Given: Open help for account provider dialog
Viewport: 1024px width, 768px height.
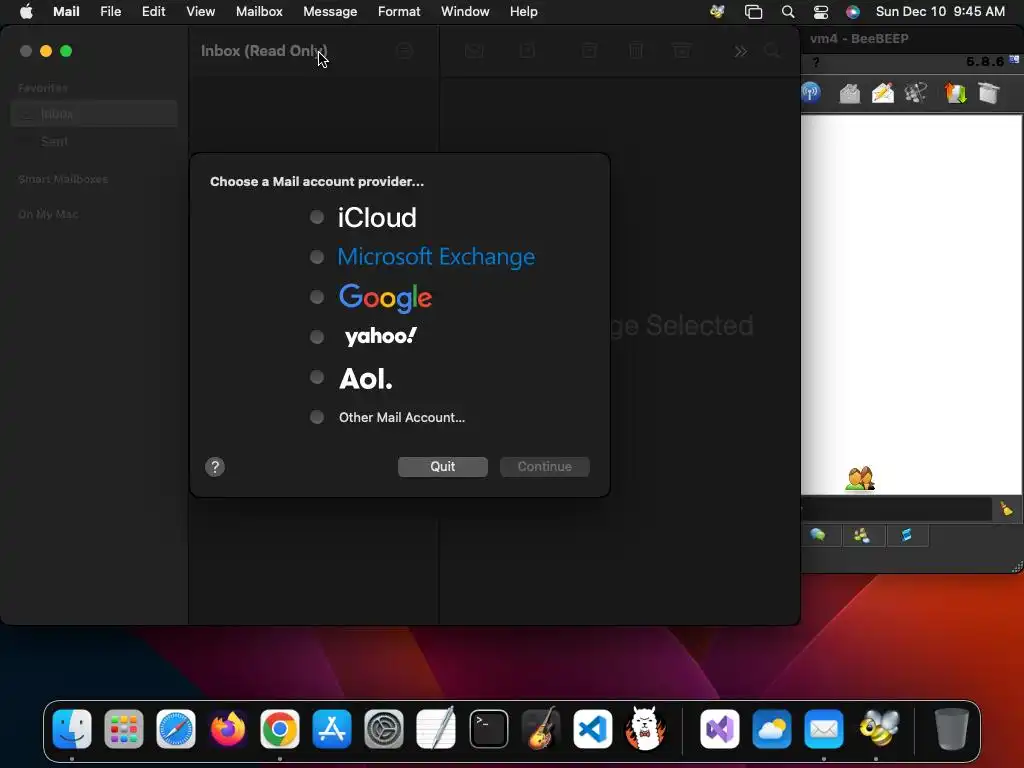Looking at the screenshot, I should [x=215, y=467].
